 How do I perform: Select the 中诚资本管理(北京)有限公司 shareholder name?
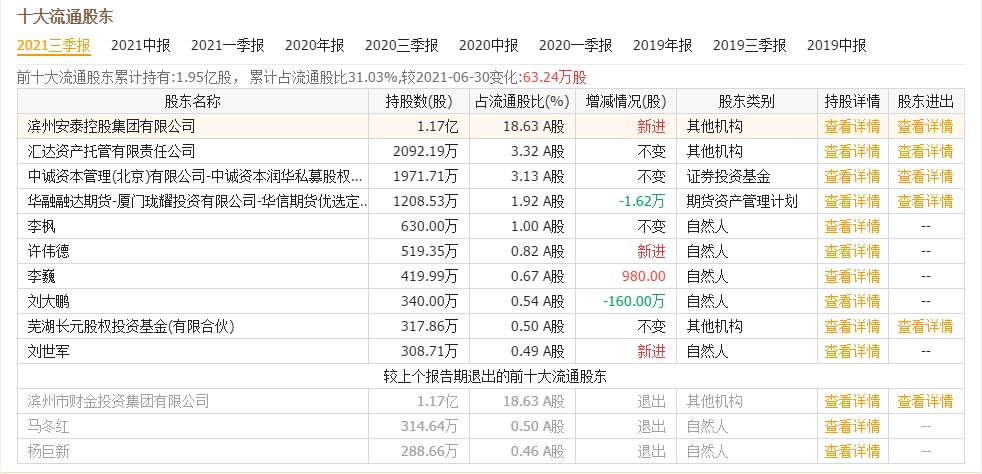194,177
